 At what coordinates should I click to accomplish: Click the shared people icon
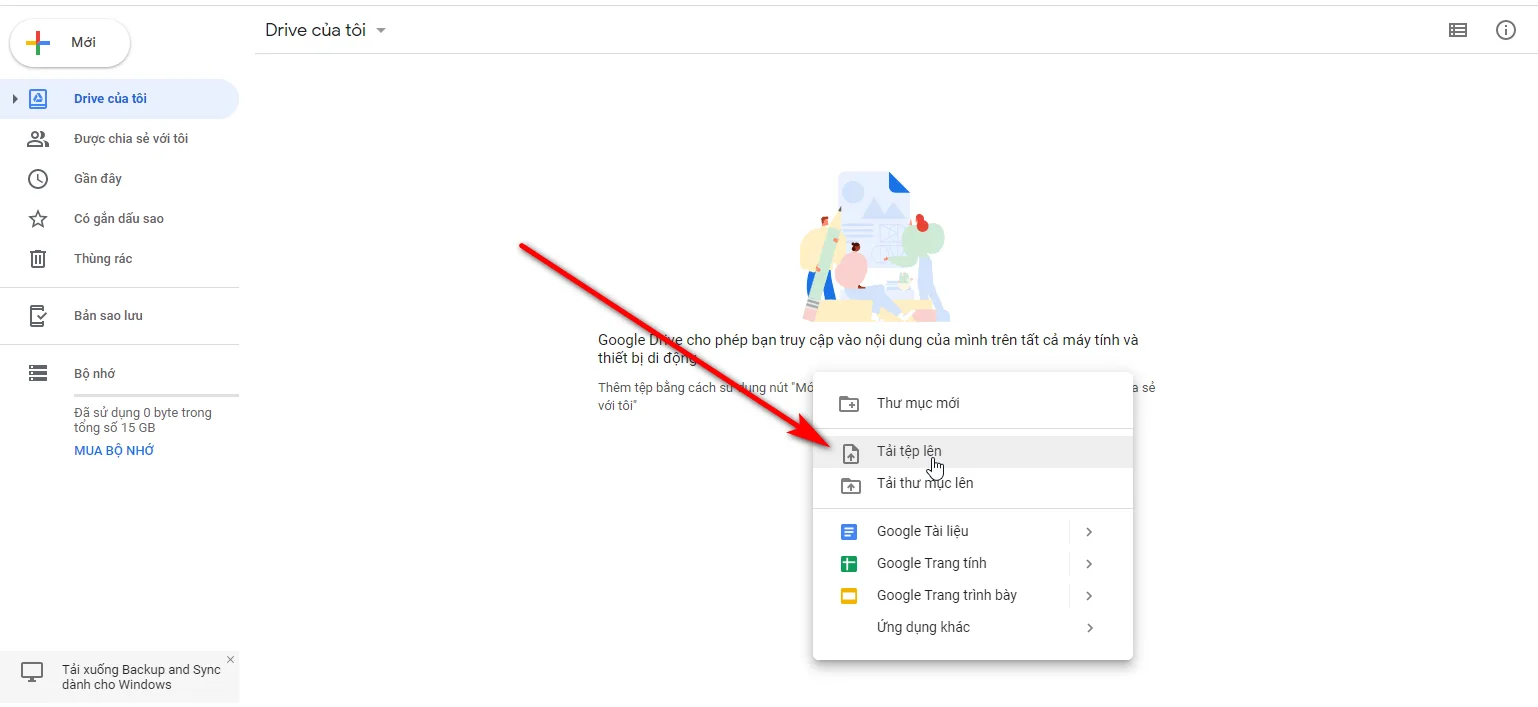[x=38, y=139]
